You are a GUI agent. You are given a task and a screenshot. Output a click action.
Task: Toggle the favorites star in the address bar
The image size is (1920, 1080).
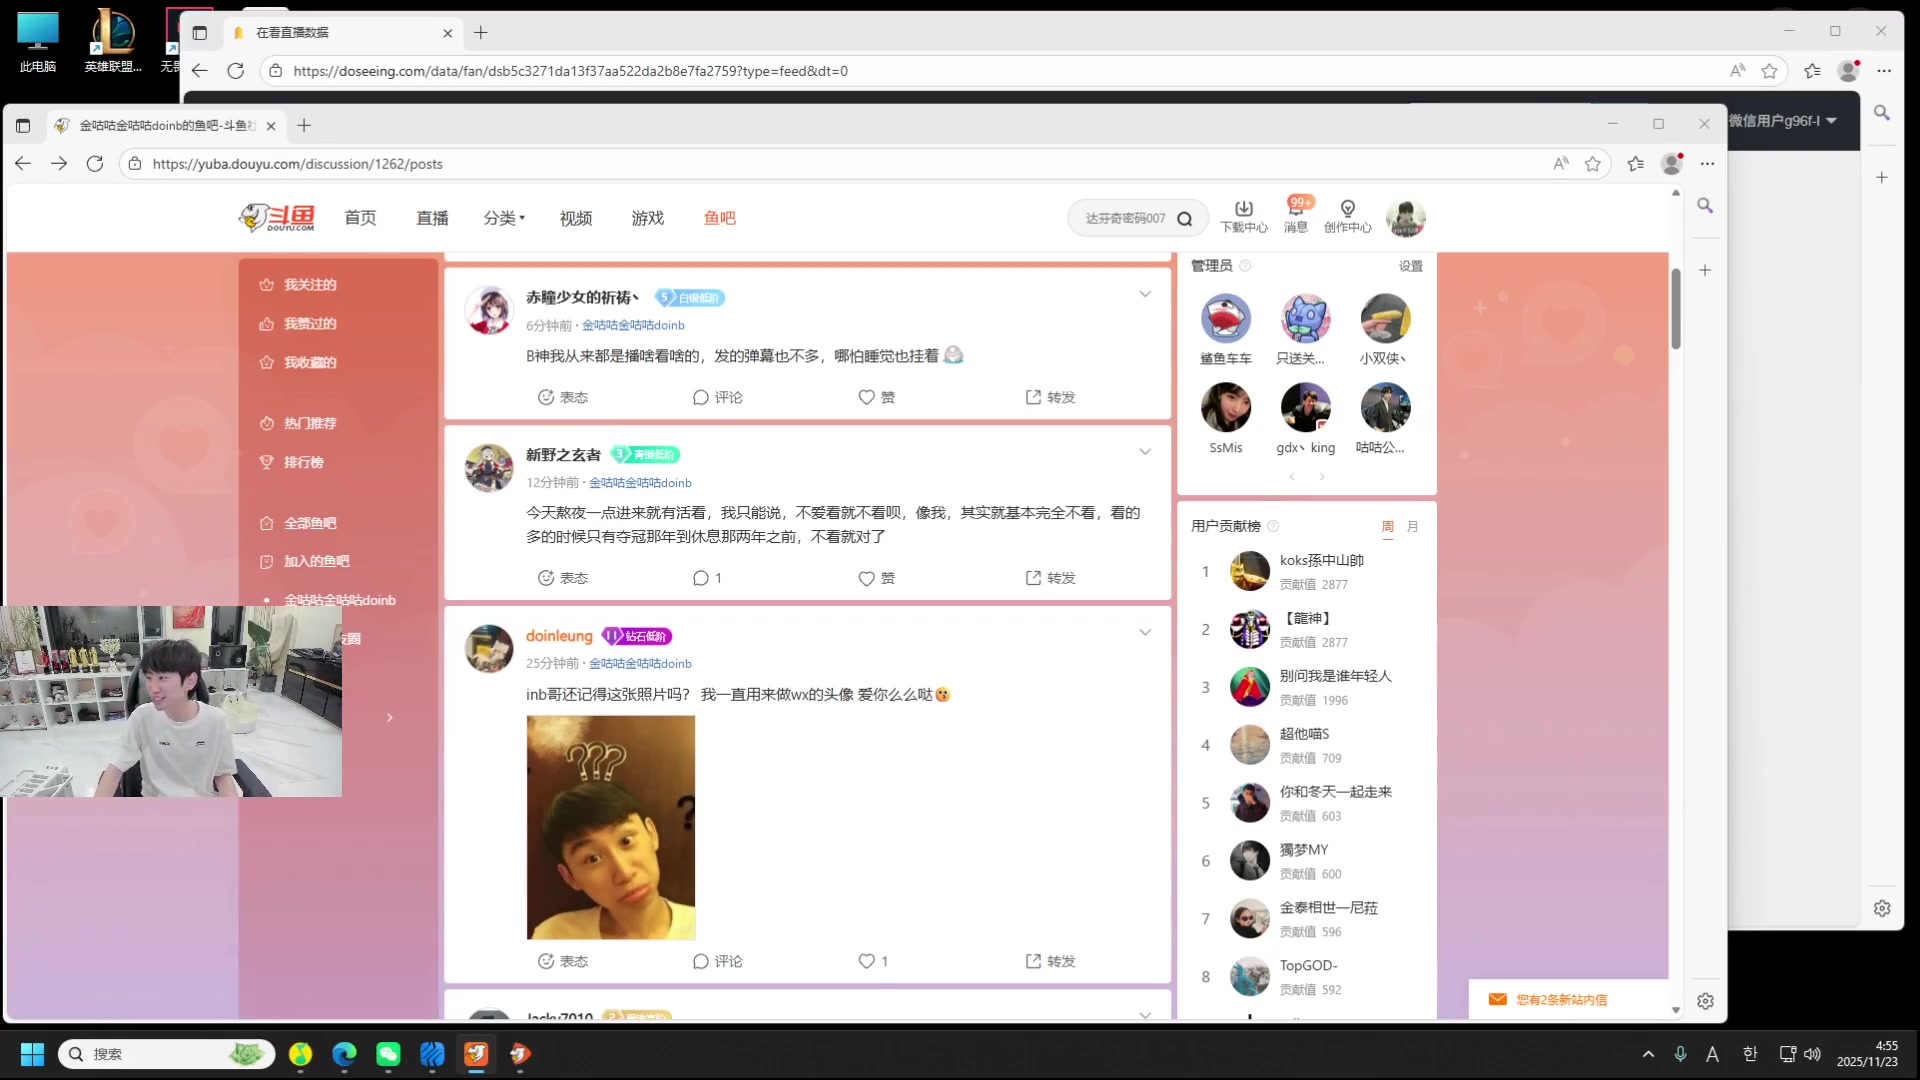pos(1592,163)
